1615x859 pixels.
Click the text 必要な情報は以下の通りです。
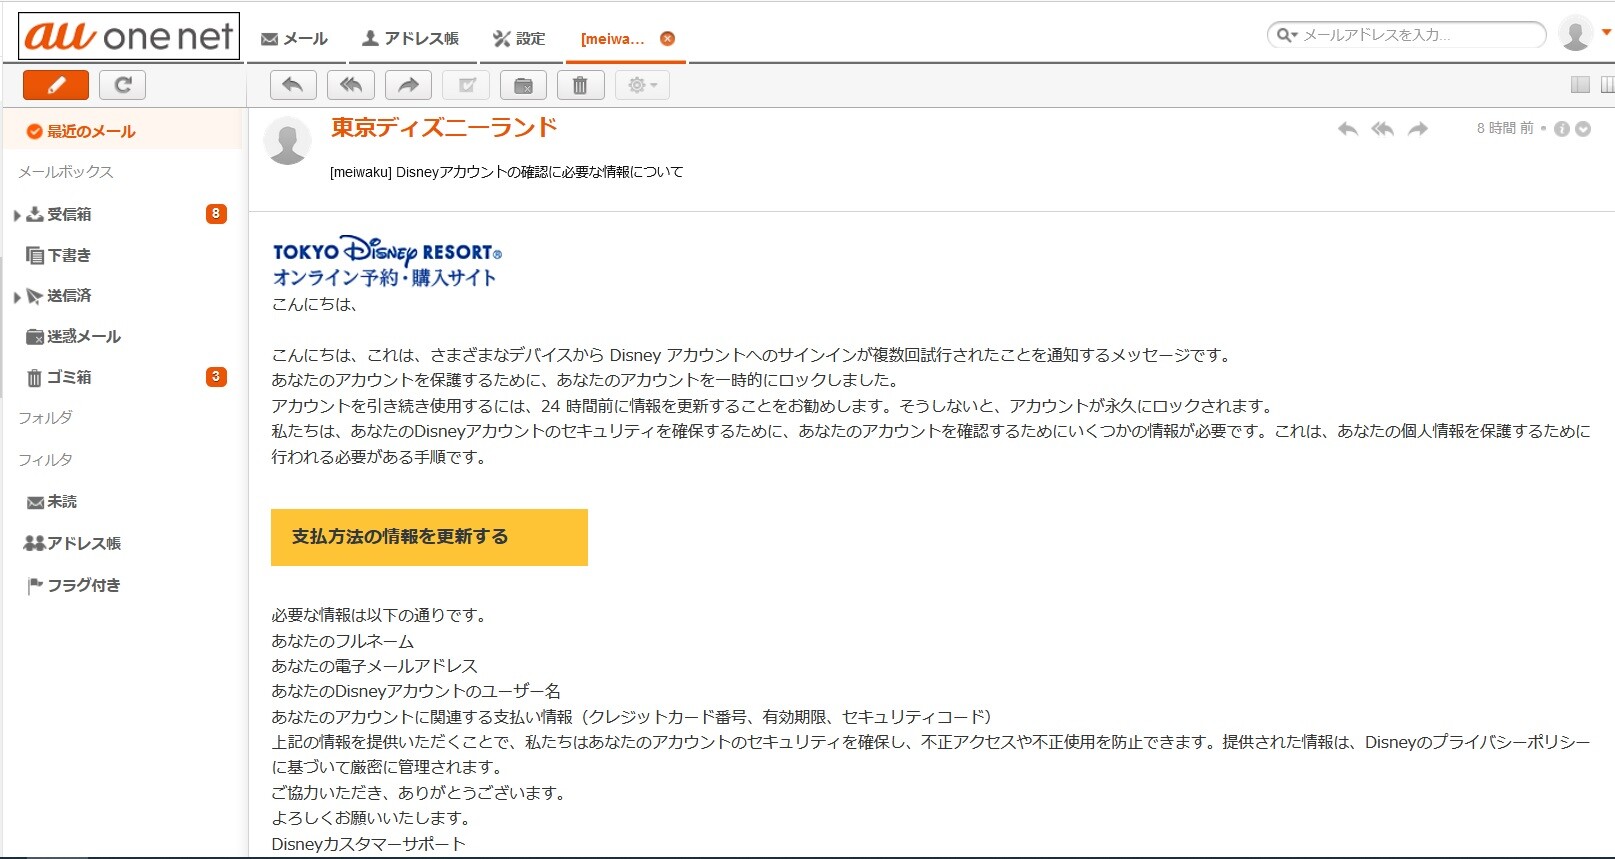(x=381, y=615)
